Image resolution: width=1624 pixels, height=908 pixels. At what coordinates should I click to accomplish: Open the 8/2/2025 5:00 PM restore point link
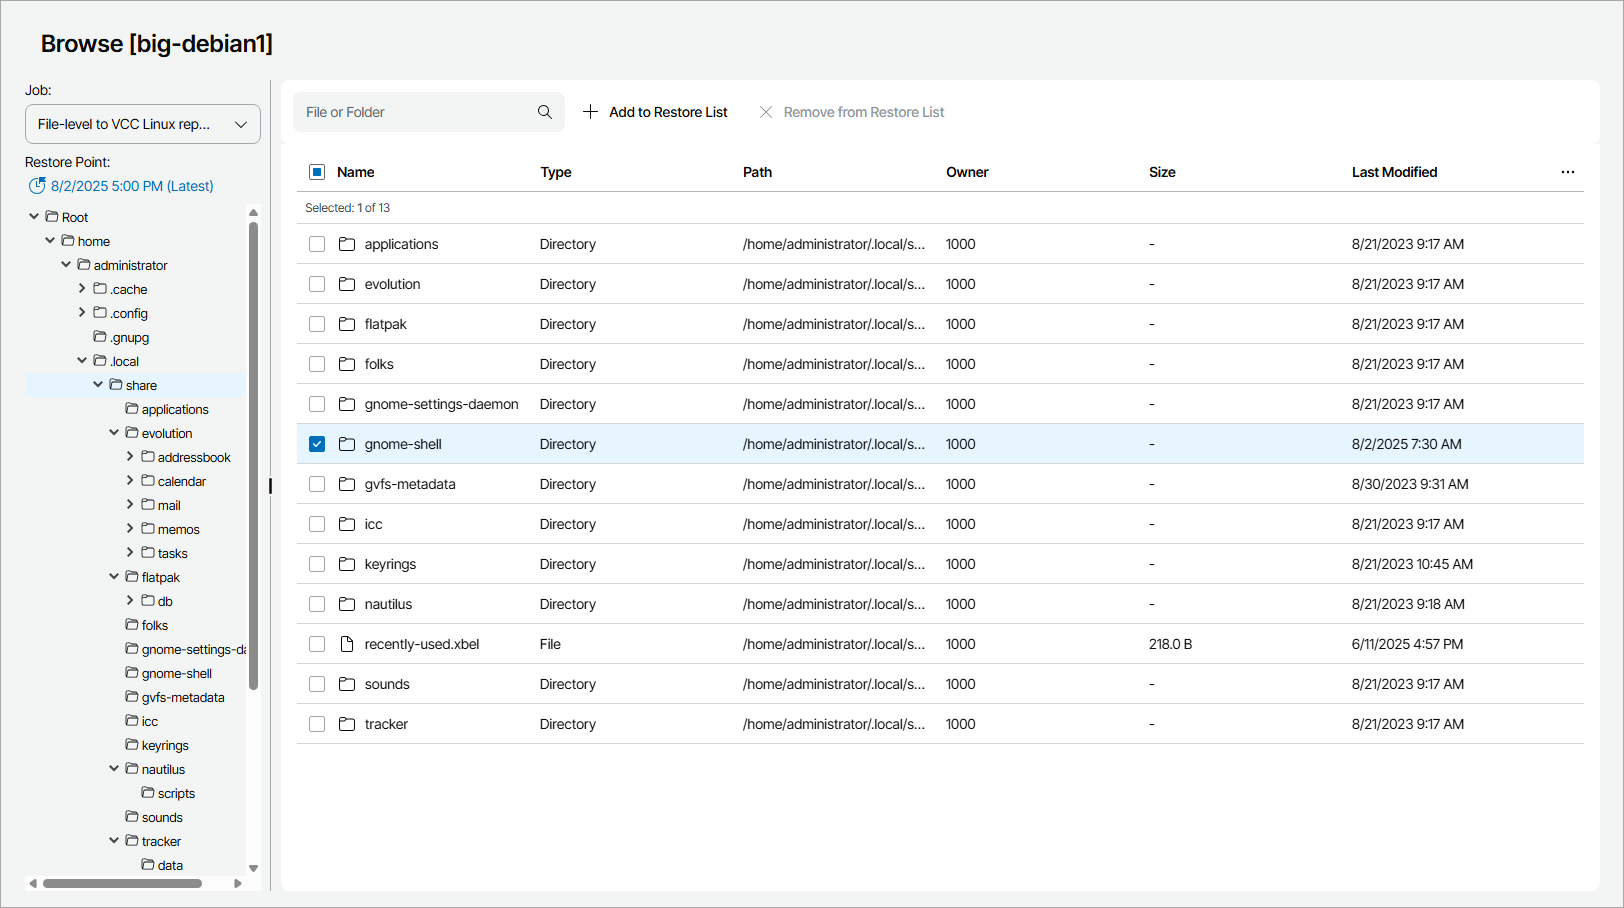(x=132, y=186)
